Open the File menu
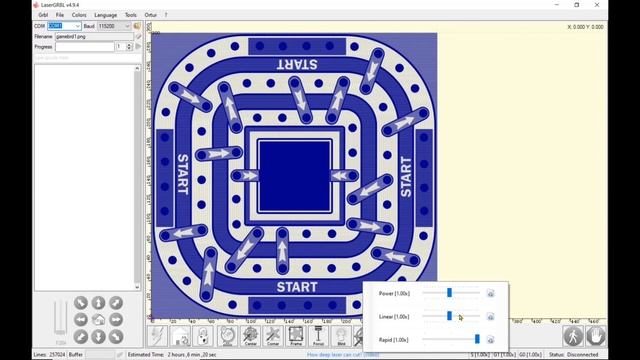 point(60,15)
